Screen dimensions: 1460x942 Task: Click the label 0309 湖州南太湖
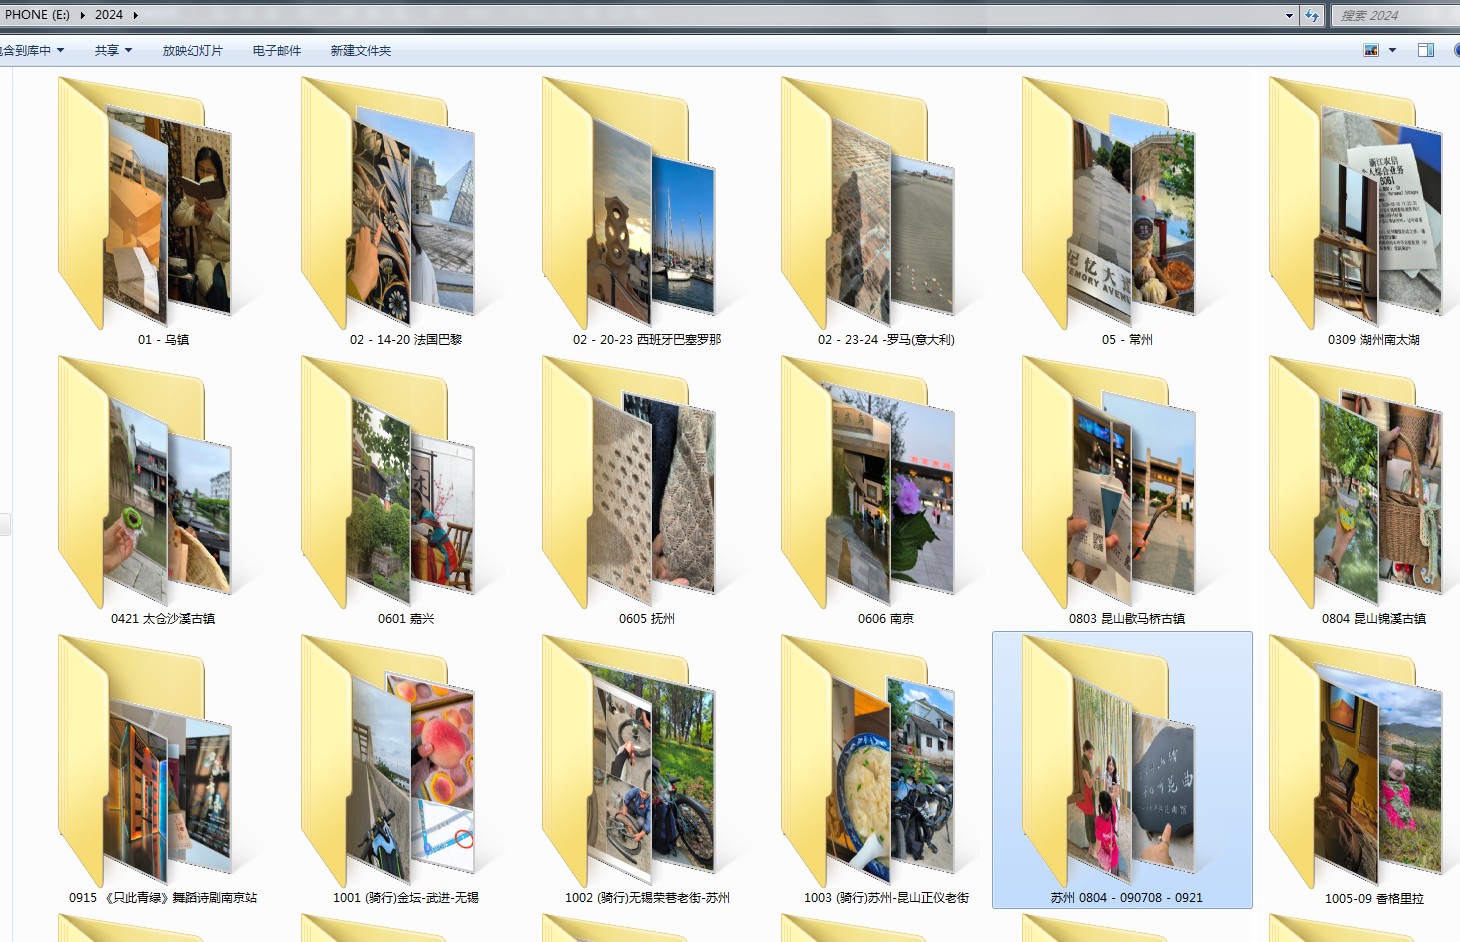[x=1374, y=340]
